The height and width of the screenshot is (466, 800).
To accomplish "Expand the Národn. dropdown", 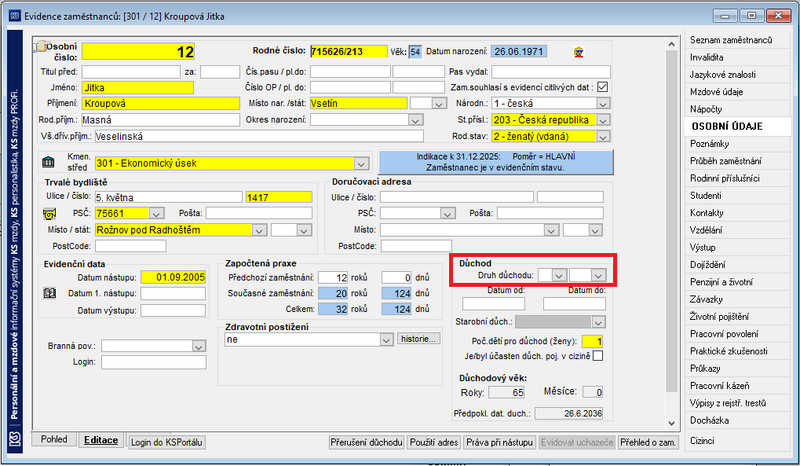I will point(603,104).
